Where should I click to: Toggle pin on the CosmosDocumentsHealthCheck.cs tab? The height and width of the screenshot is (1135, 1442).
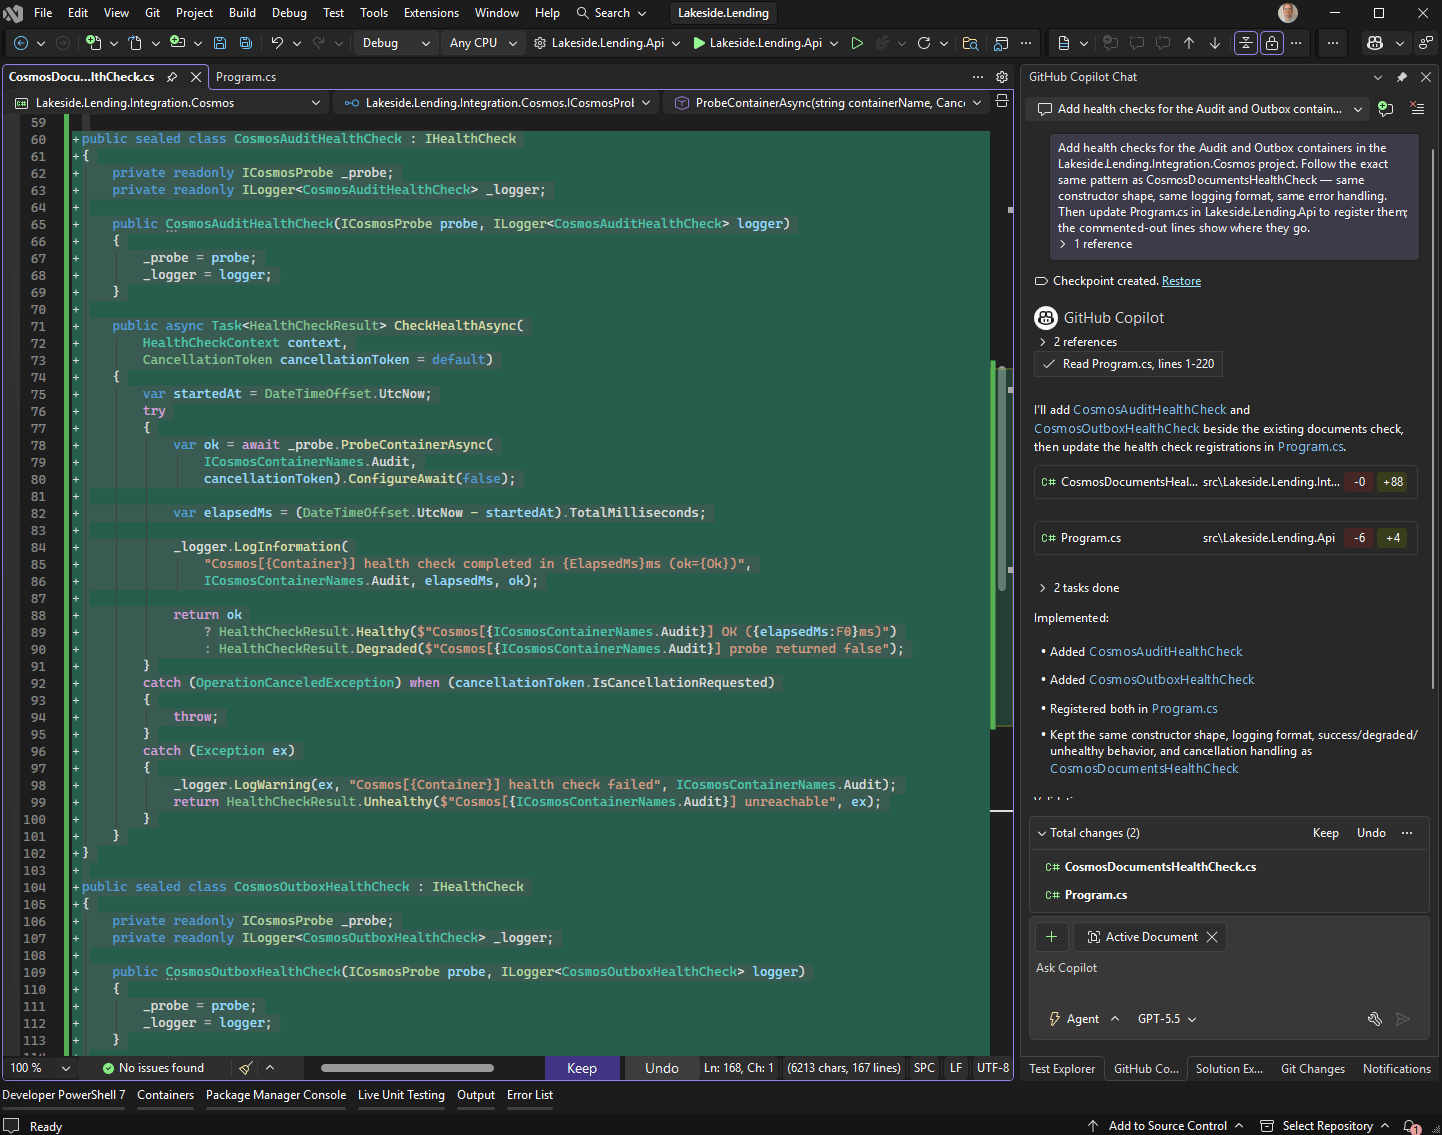coord(172,77)
